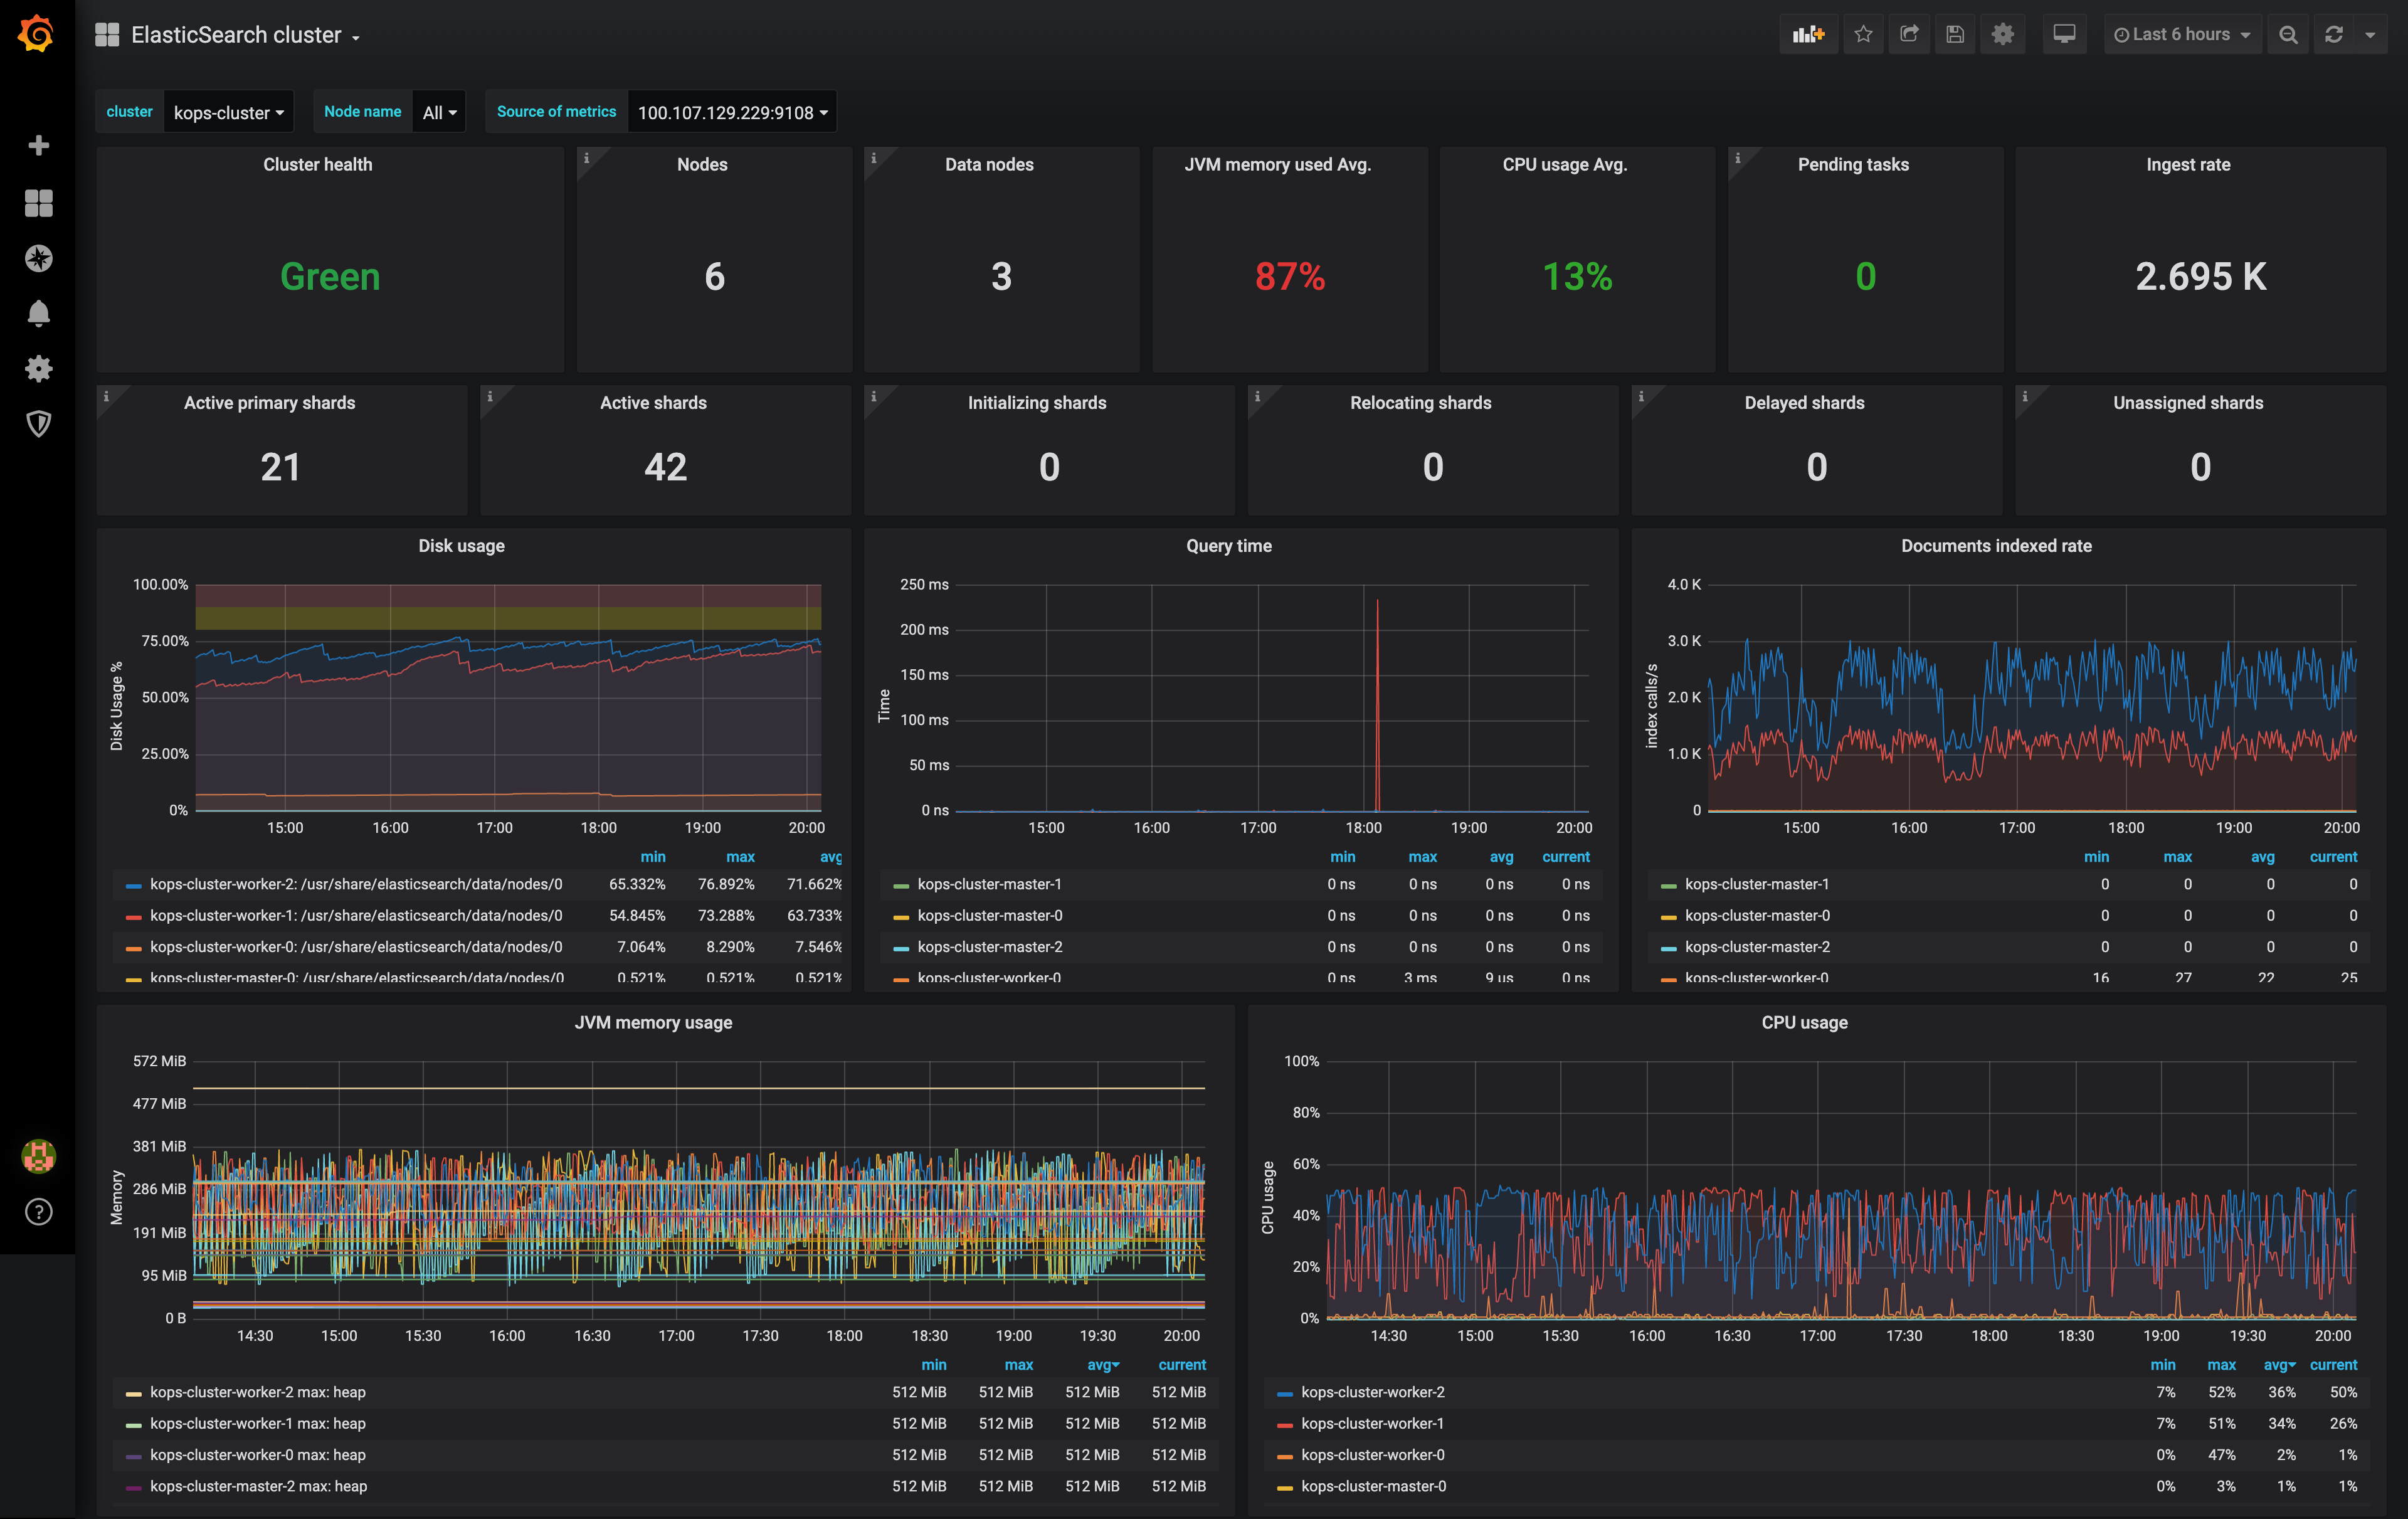Toggle kops-cluster-worker-2 series in Disk usage legend

(x=355, y=884)
